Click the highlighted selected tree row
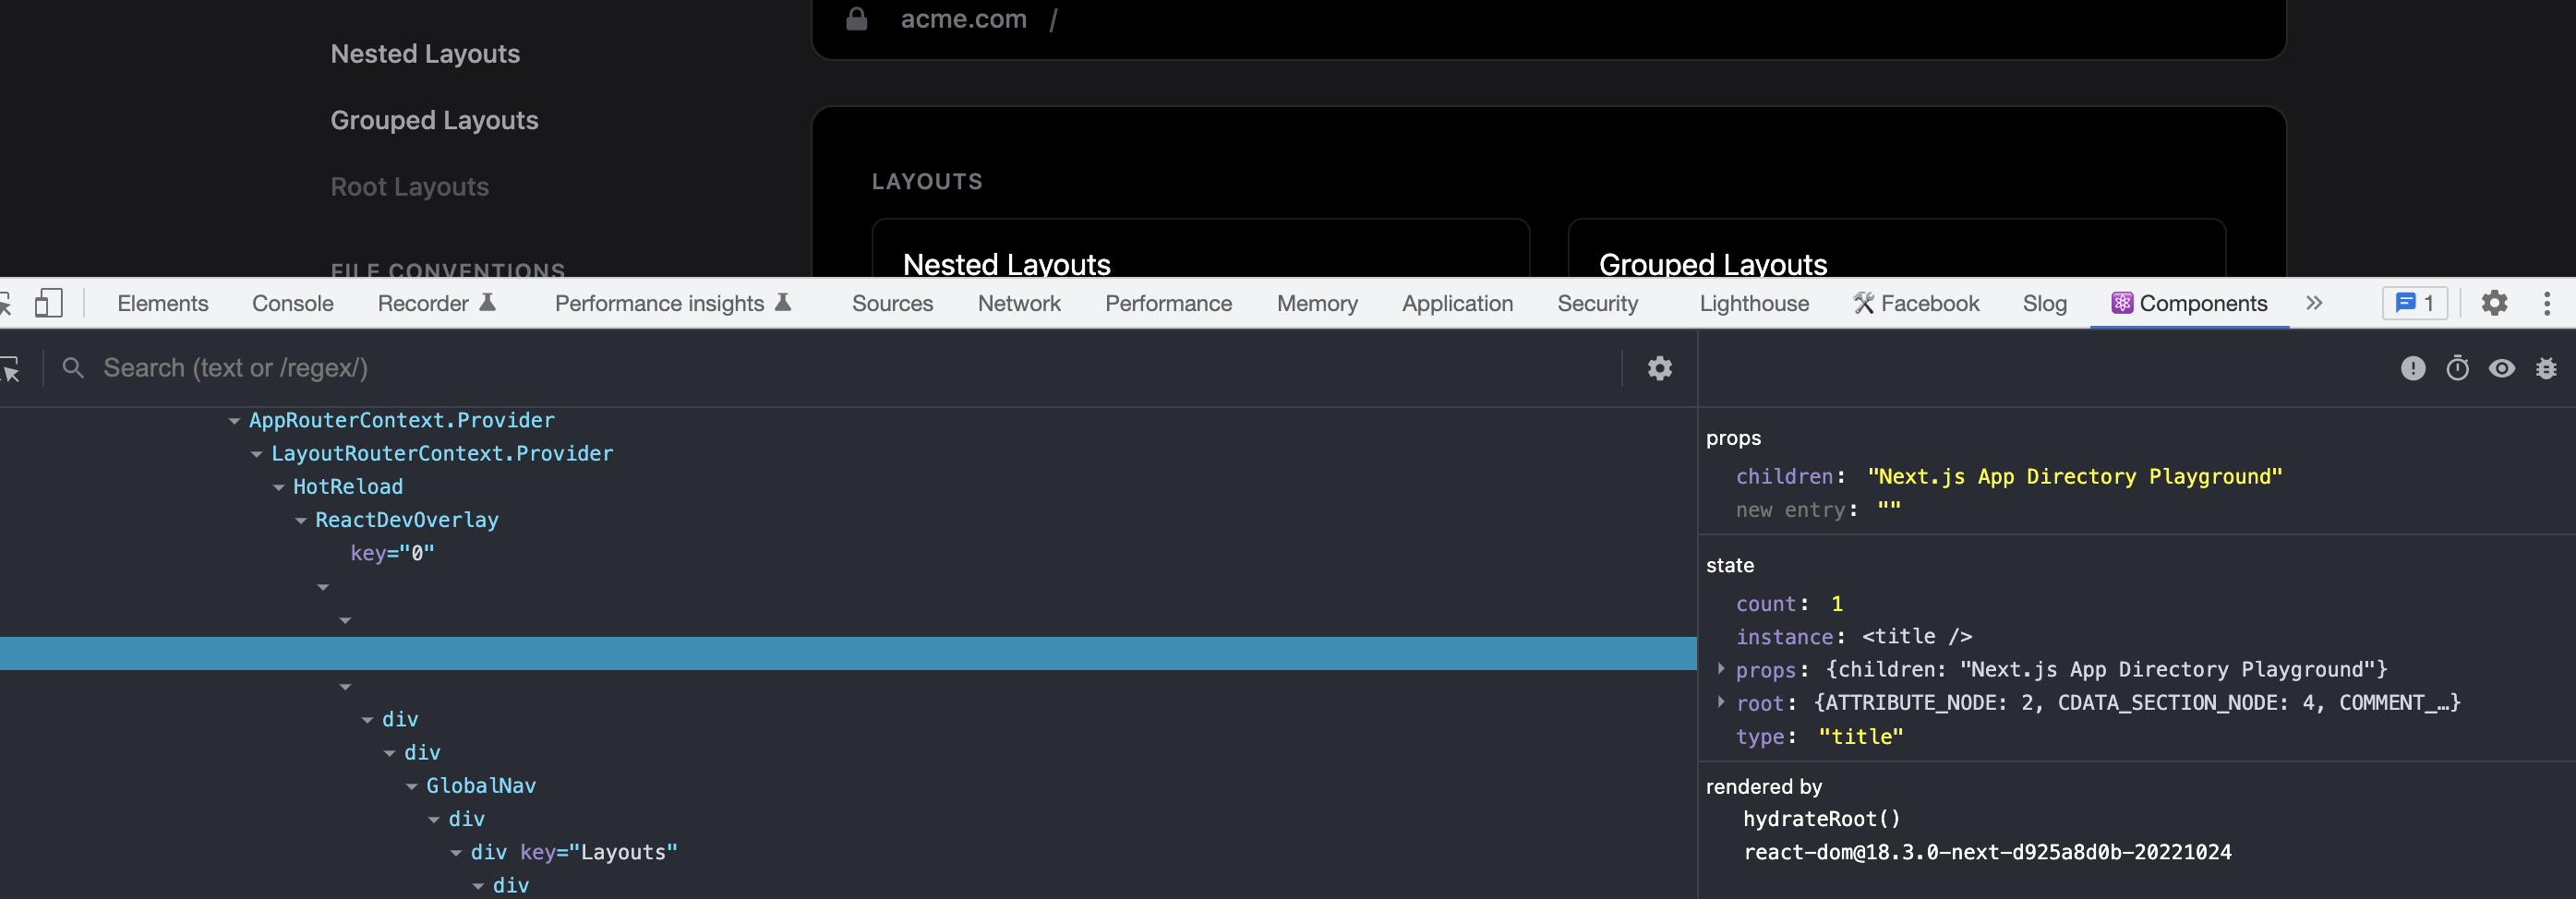2576x899 pixels. (848, 653)
